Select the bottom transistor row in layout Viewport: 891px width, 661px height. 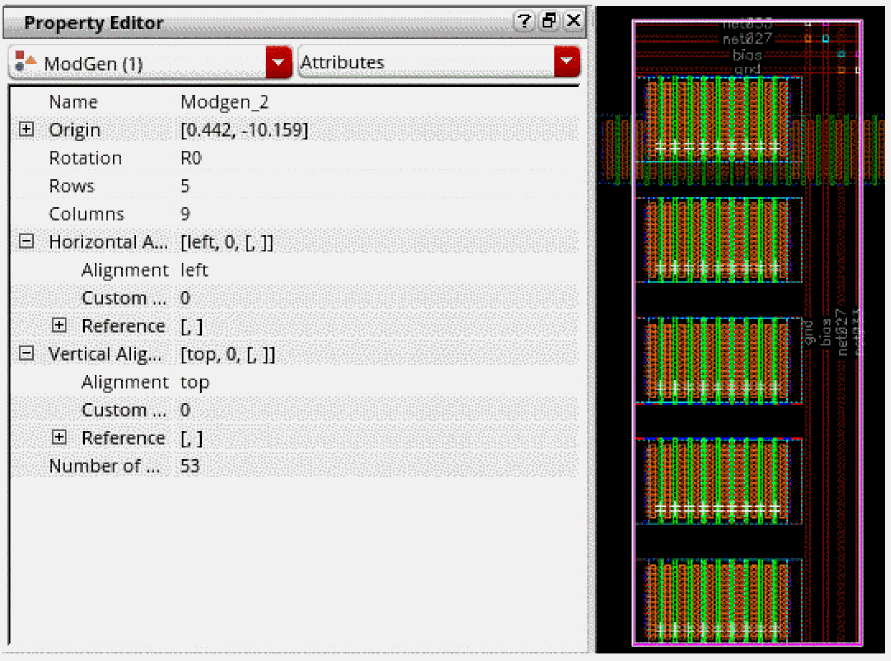pos(718,601)
